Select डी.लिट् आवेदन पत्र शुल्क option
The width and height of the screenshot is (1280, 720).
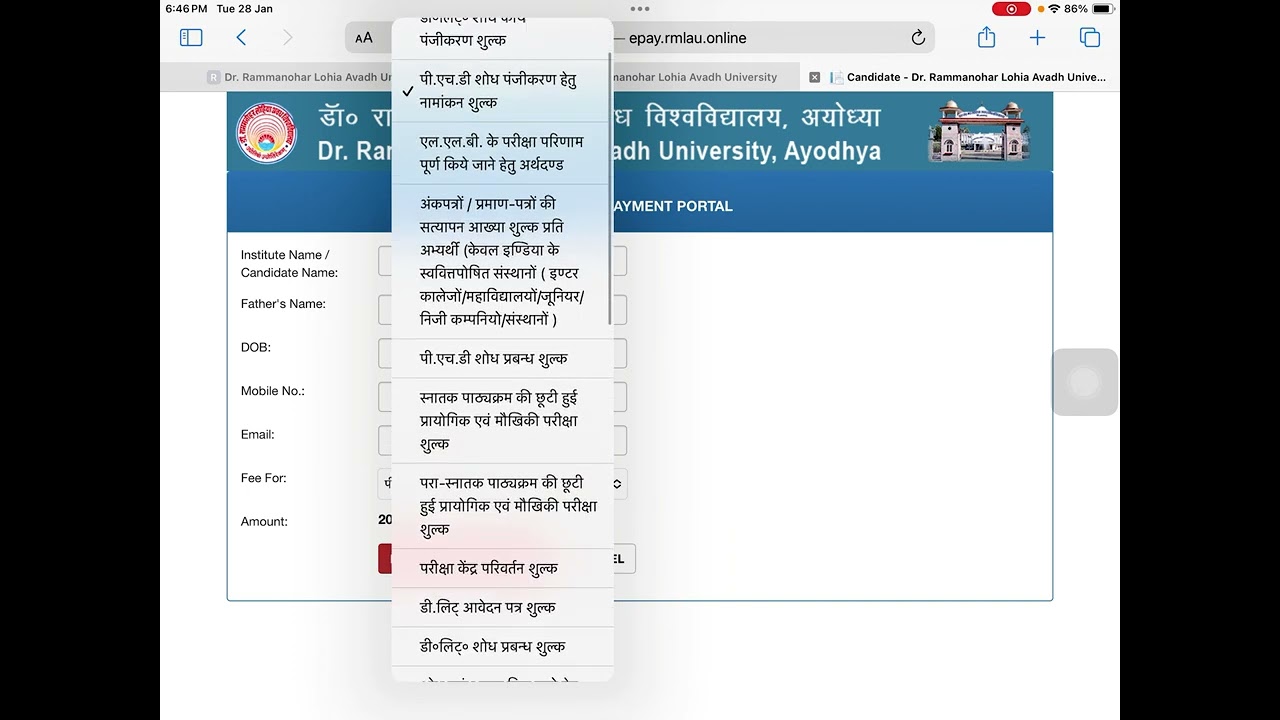502,607
